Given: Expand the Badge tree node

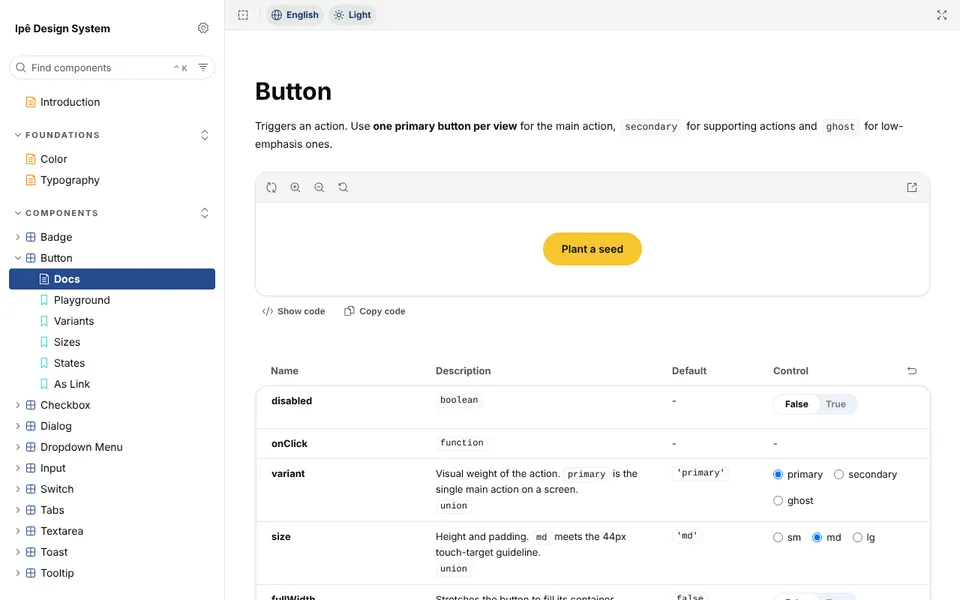Looking at the screenshot, I should tap(18, 237).
